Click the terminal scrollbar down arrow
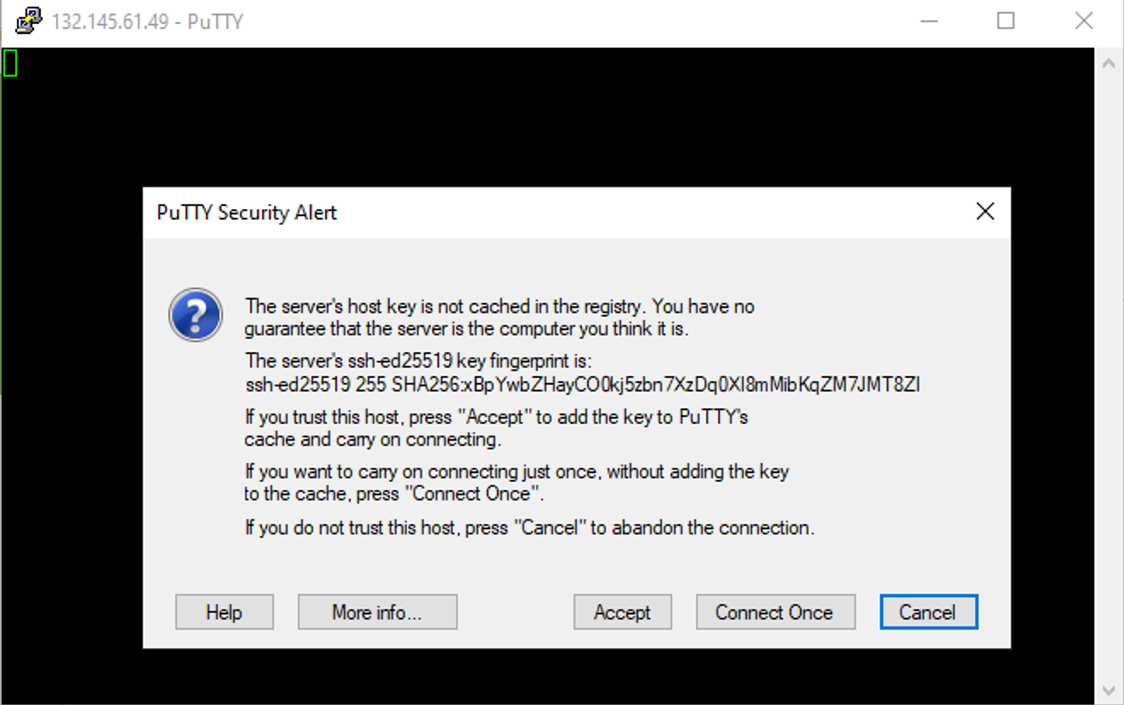This screenshot has height=705, width=1124. [x=1109, y=690]
